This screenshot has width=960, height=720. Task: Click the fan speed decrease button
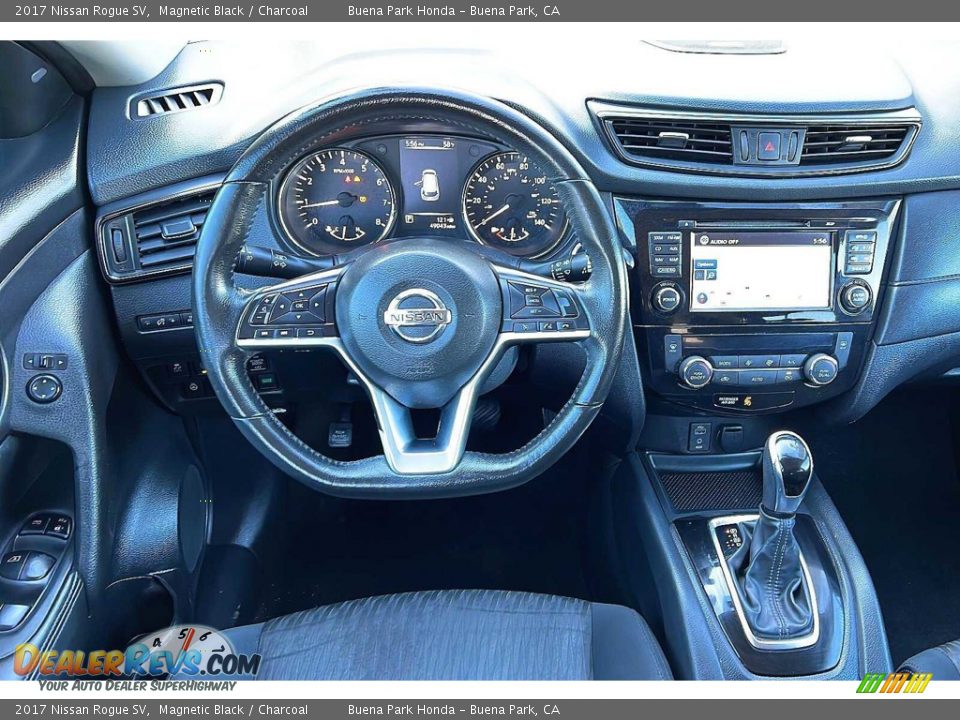click(x=748, y=363)
